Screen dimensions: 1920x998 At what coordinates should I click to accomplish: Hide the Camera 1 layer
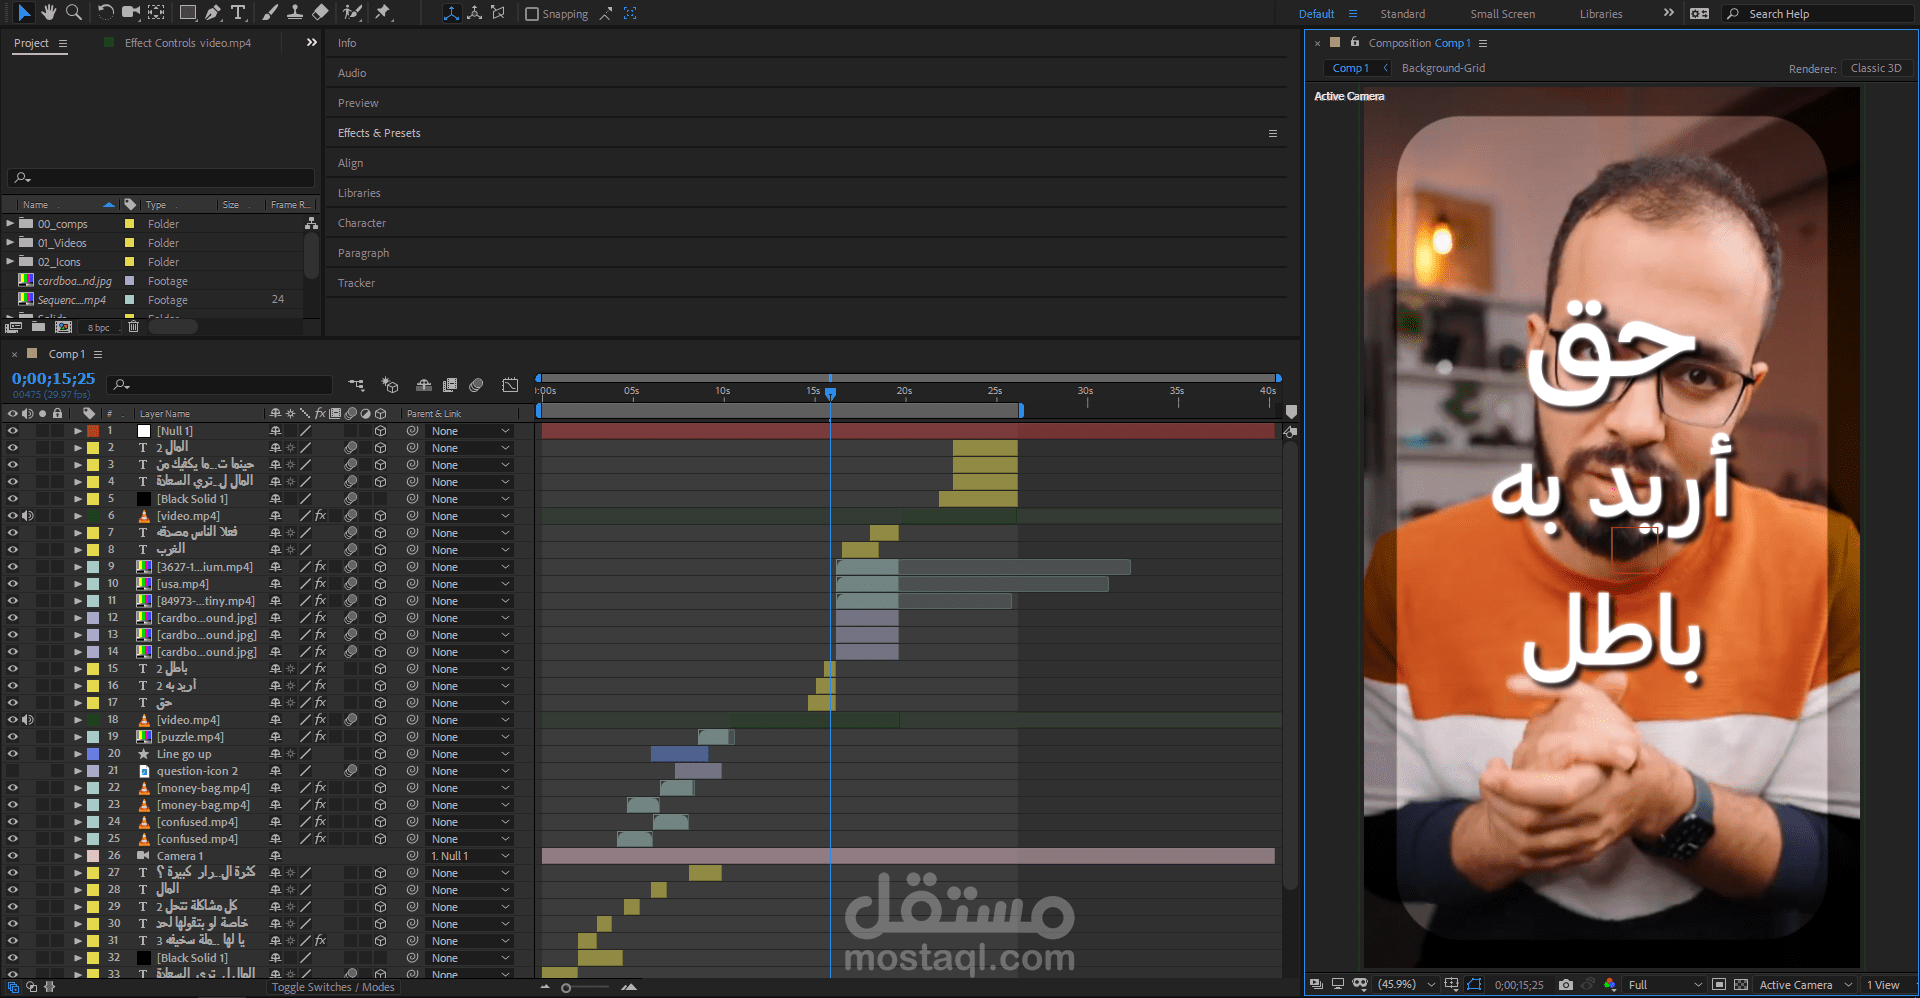(13, 856)
